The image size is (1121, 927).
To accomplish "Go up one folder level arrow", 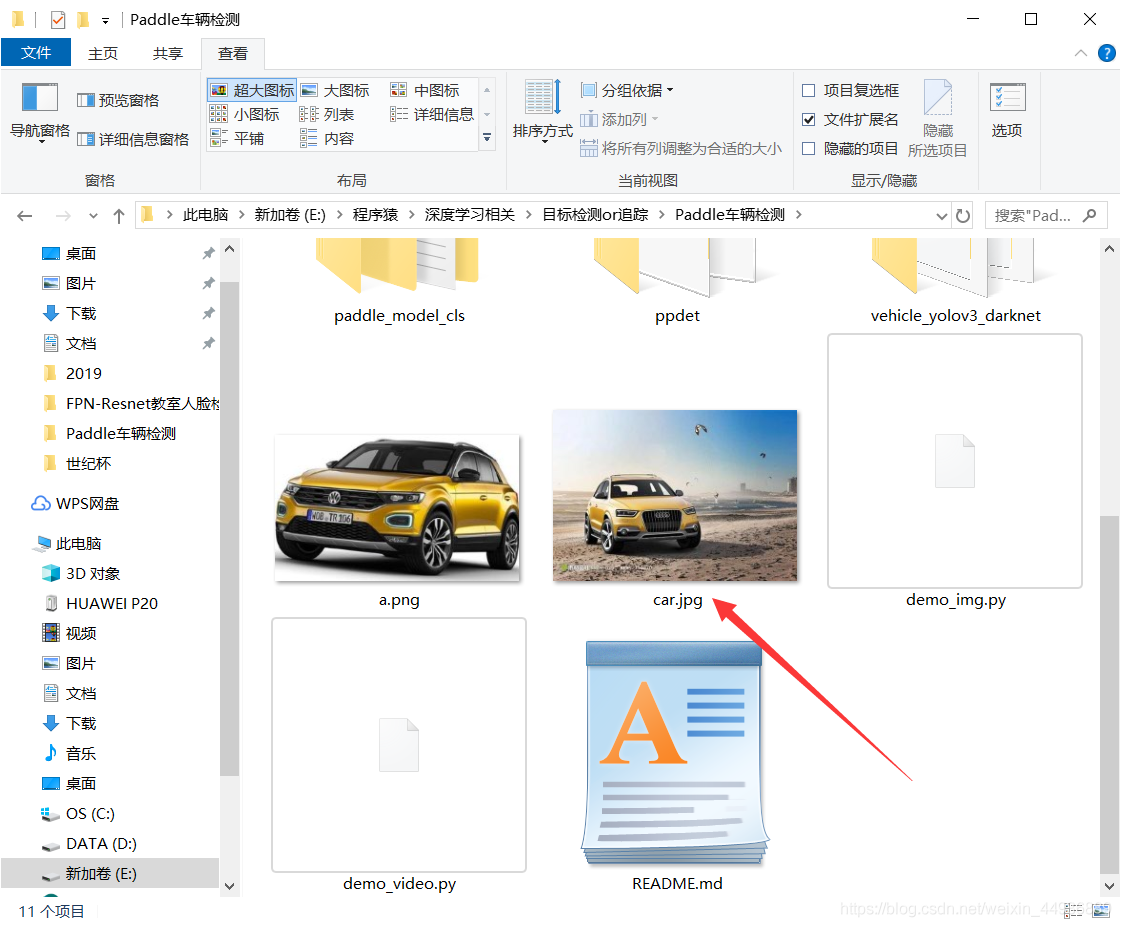I will pyautogui.click(x=119, y=215).
